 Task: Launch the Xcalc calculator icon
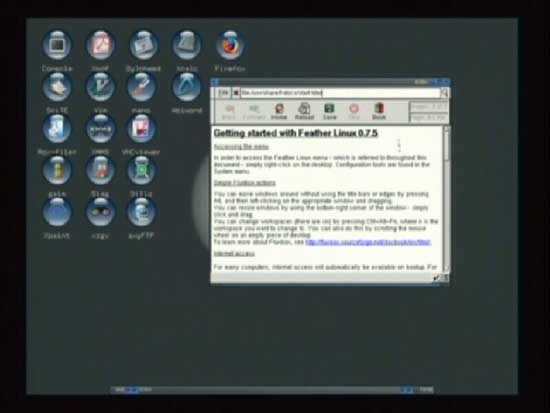[x=187, y=46]
